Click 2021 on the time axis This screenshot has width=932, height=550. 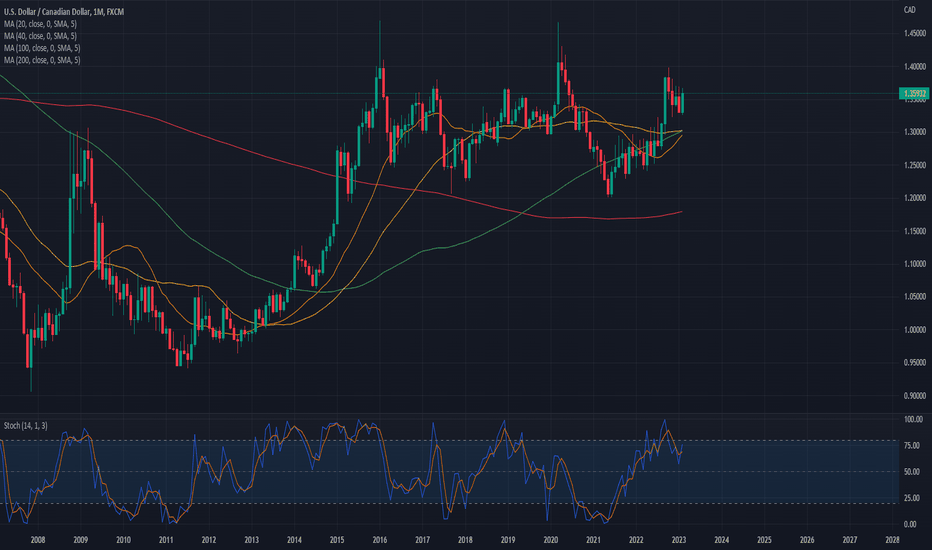(x=593, y=540)
